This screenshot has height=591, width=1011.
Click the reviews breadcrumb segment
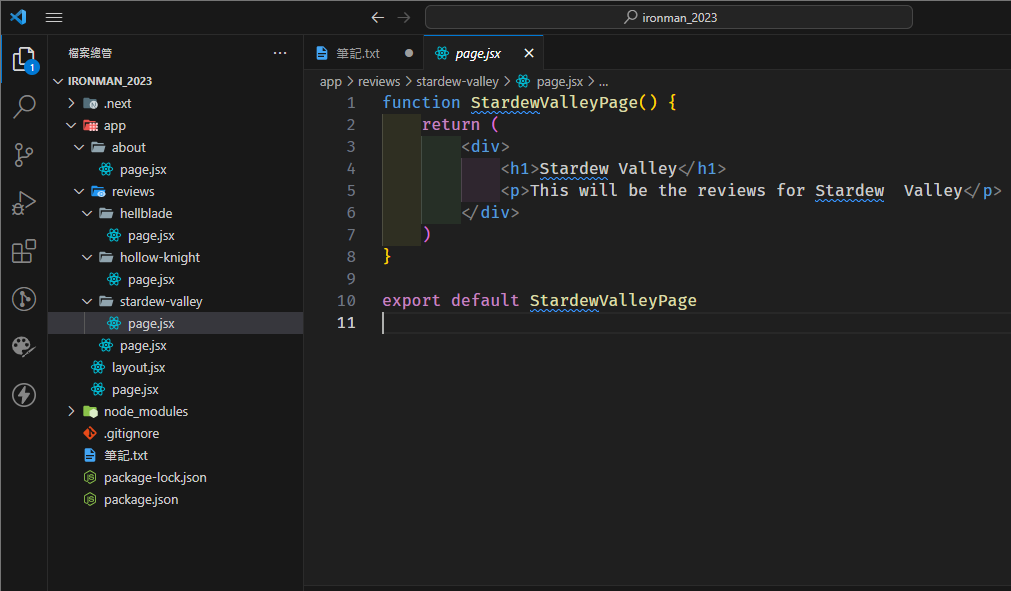click(x=379, y=81)
